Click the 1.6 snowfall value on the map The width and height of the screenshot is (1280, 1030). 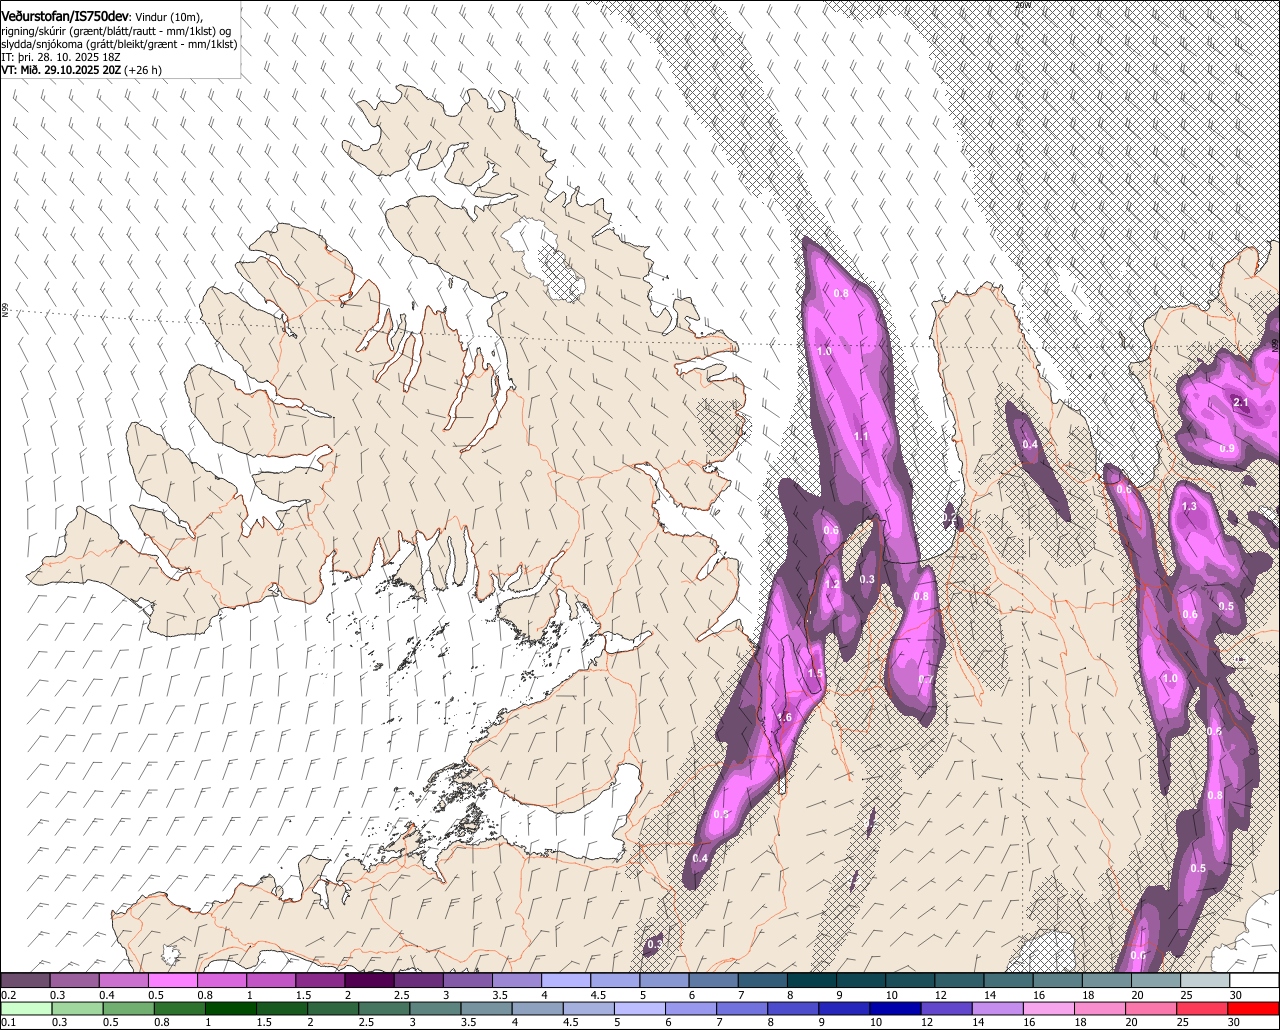point(784,717)
